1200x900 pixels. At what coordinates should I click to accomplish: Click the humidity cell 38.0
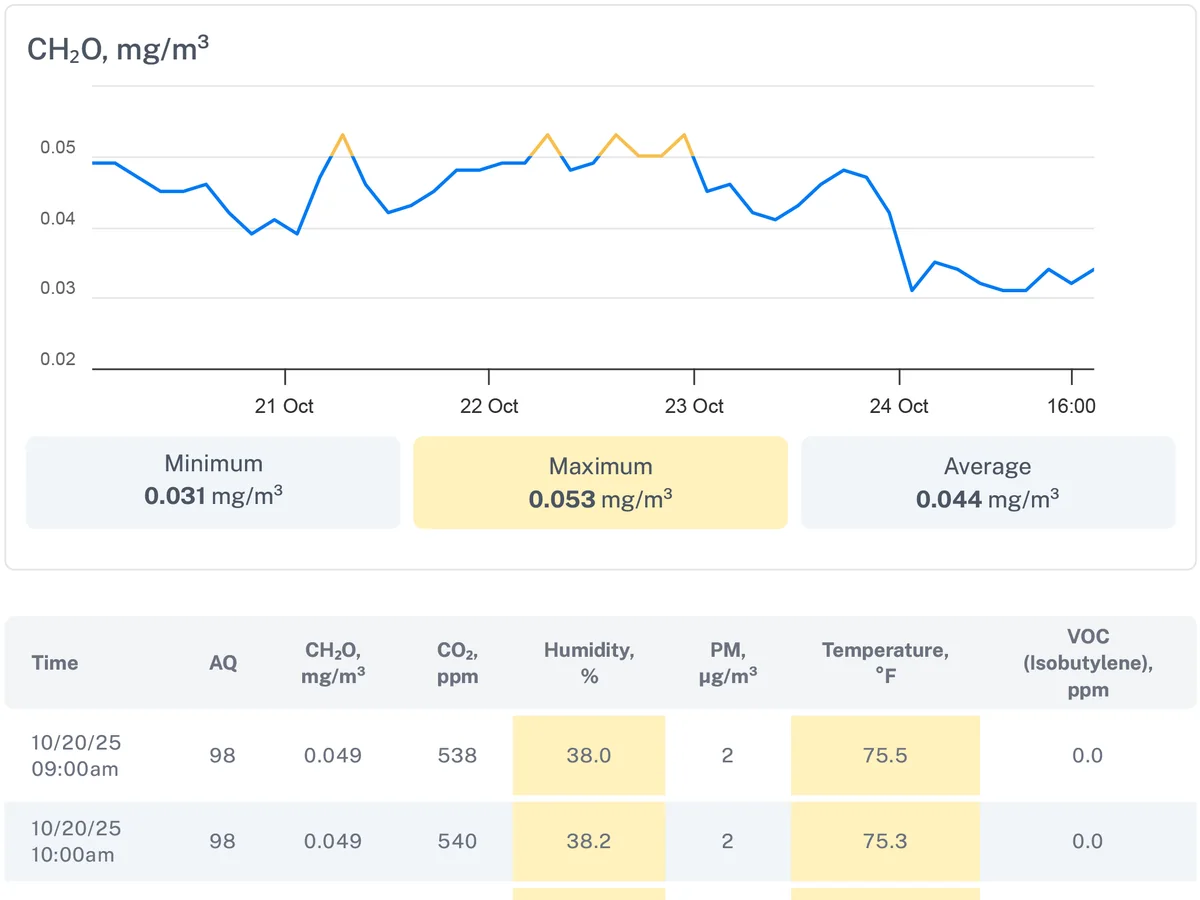[x=589, y=755]
